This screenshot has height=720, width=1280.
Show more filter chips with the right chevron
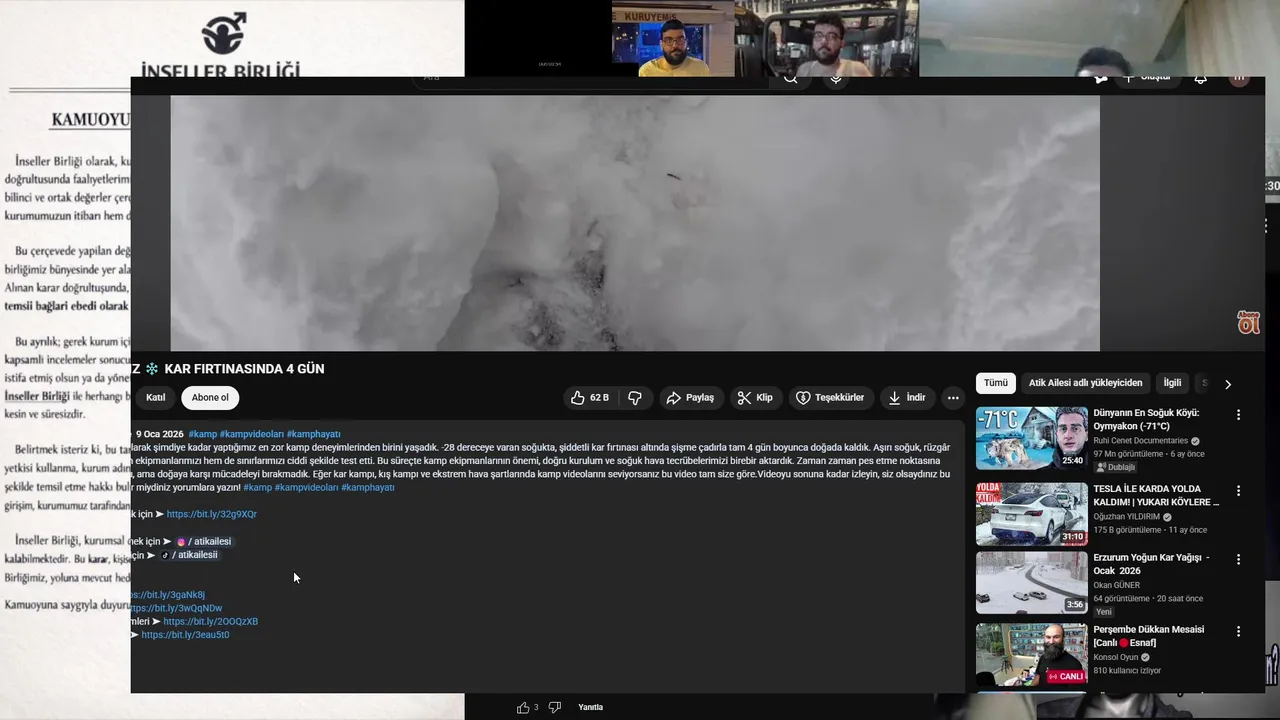click(1228, 384)
